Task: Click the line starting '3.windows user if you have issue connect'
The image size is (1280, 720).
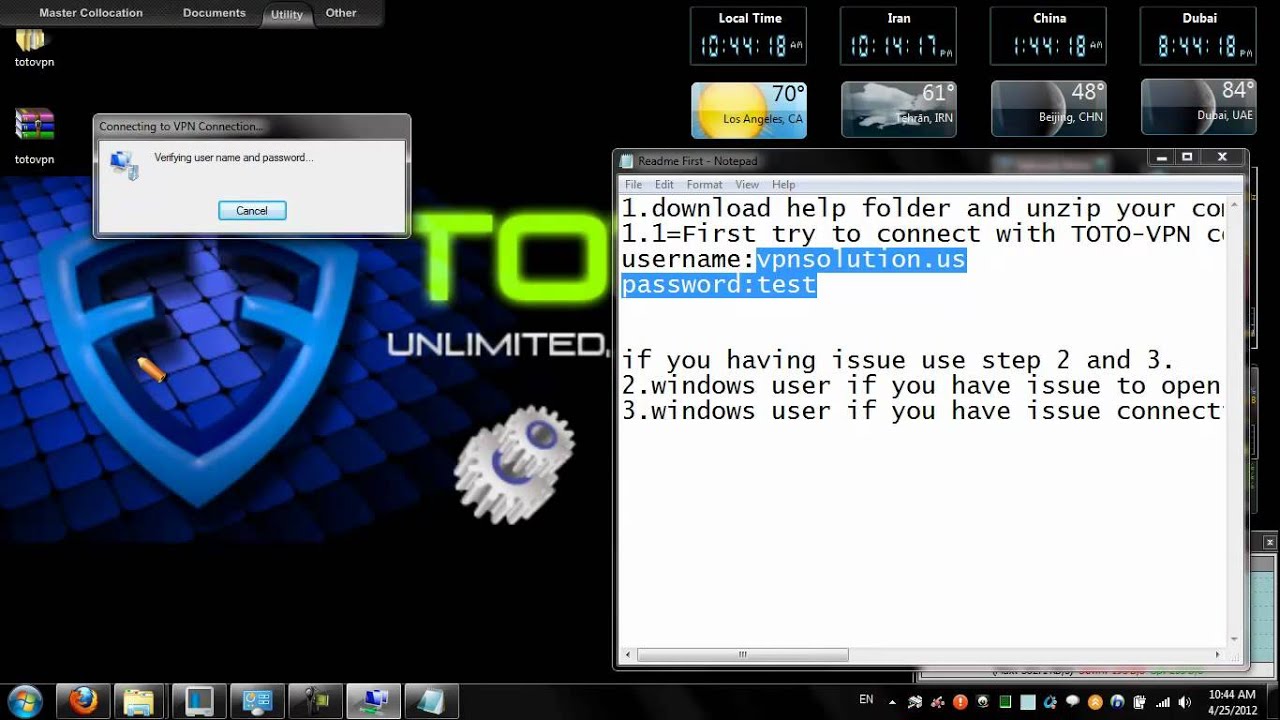Action: [923, 411]
